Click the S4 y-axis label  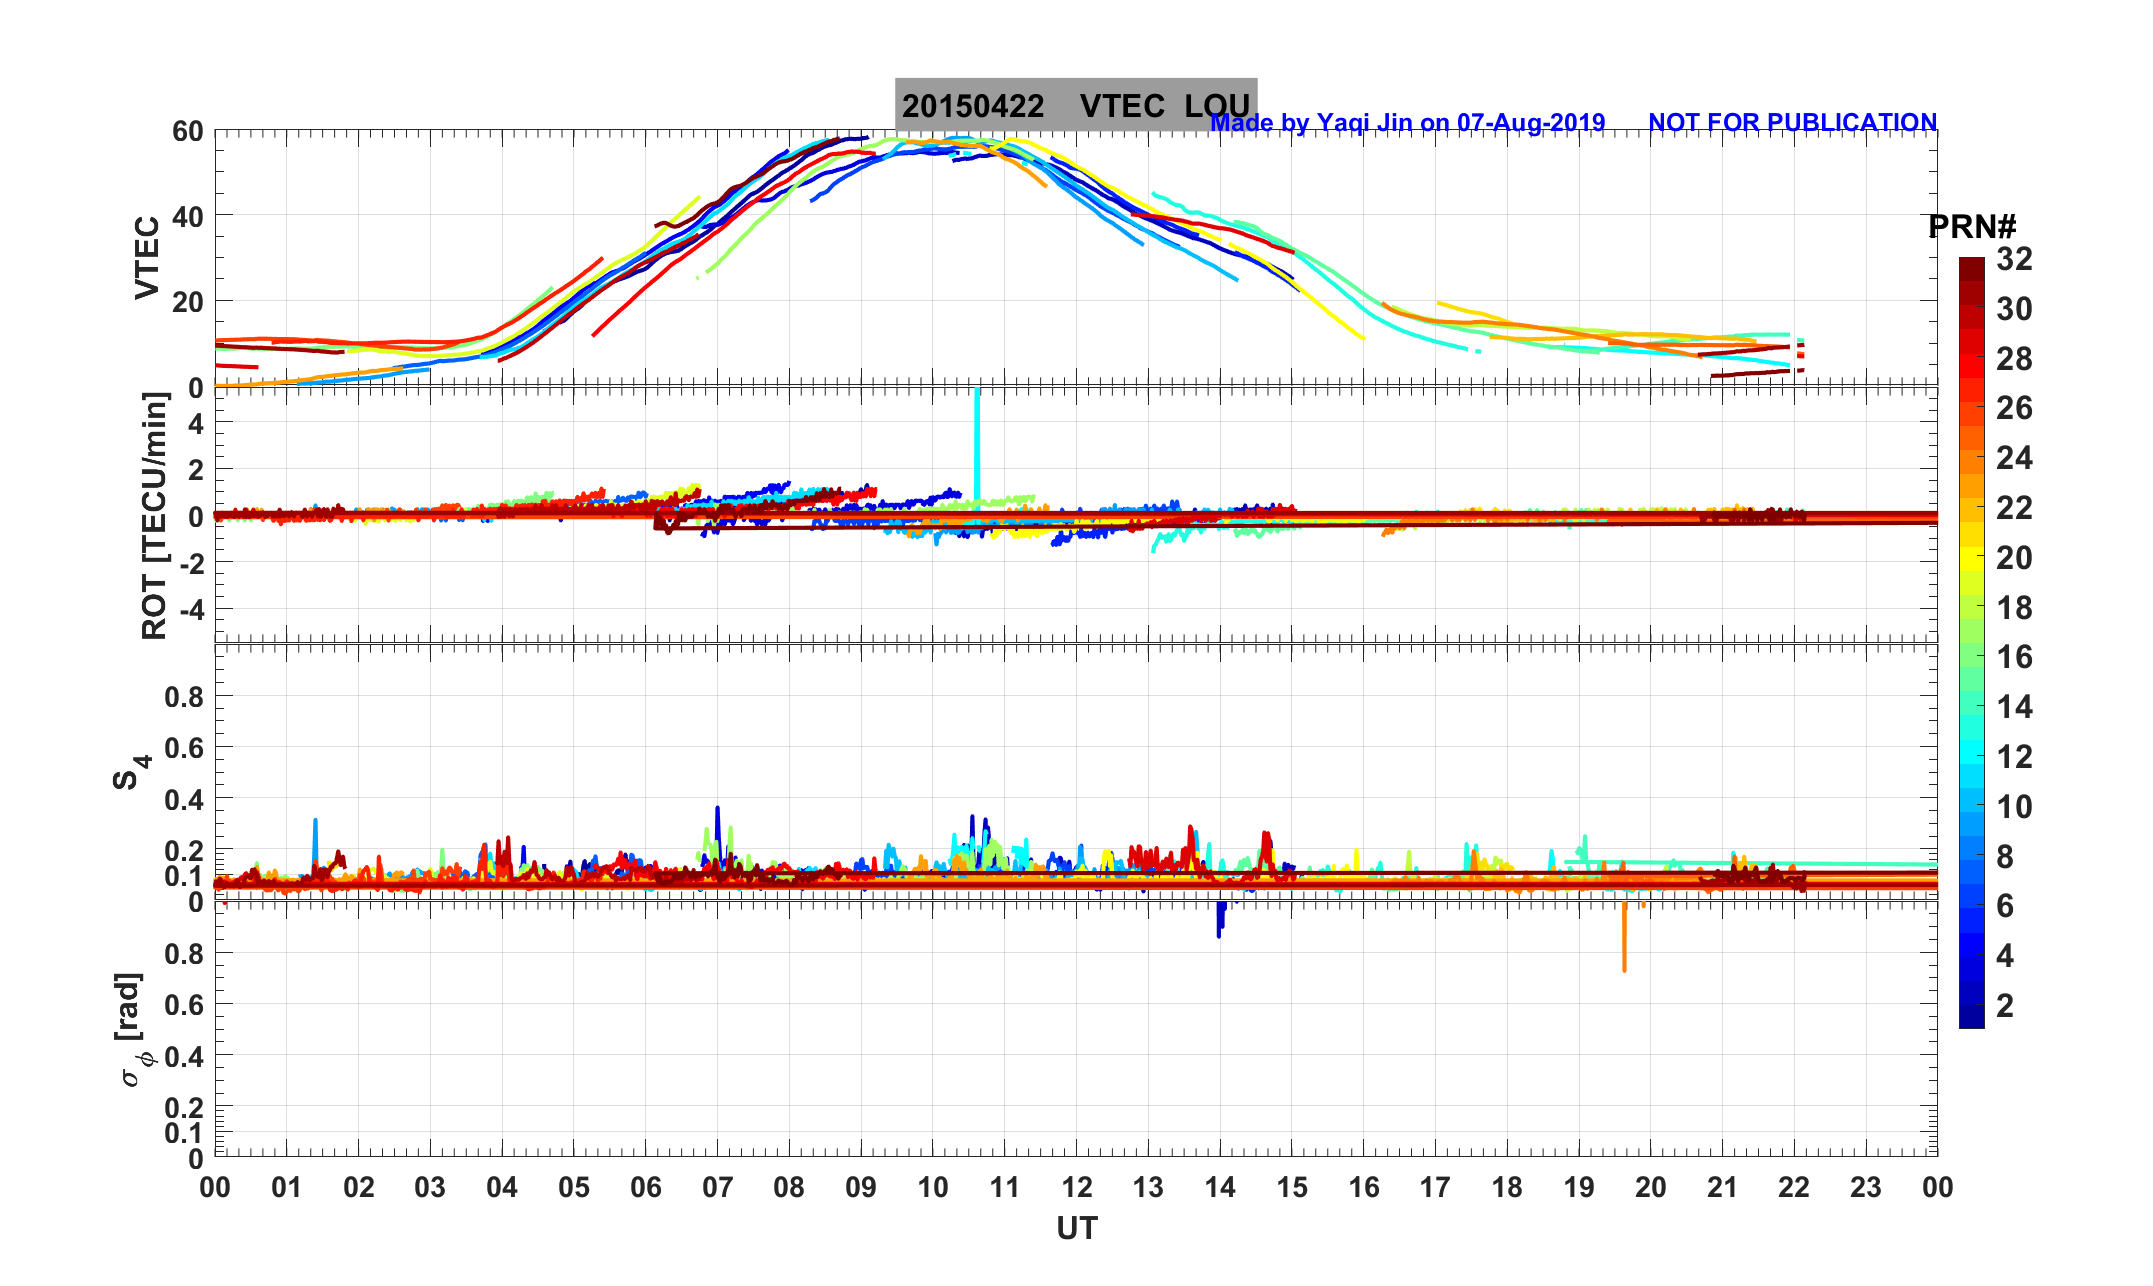tap(131, 772)
